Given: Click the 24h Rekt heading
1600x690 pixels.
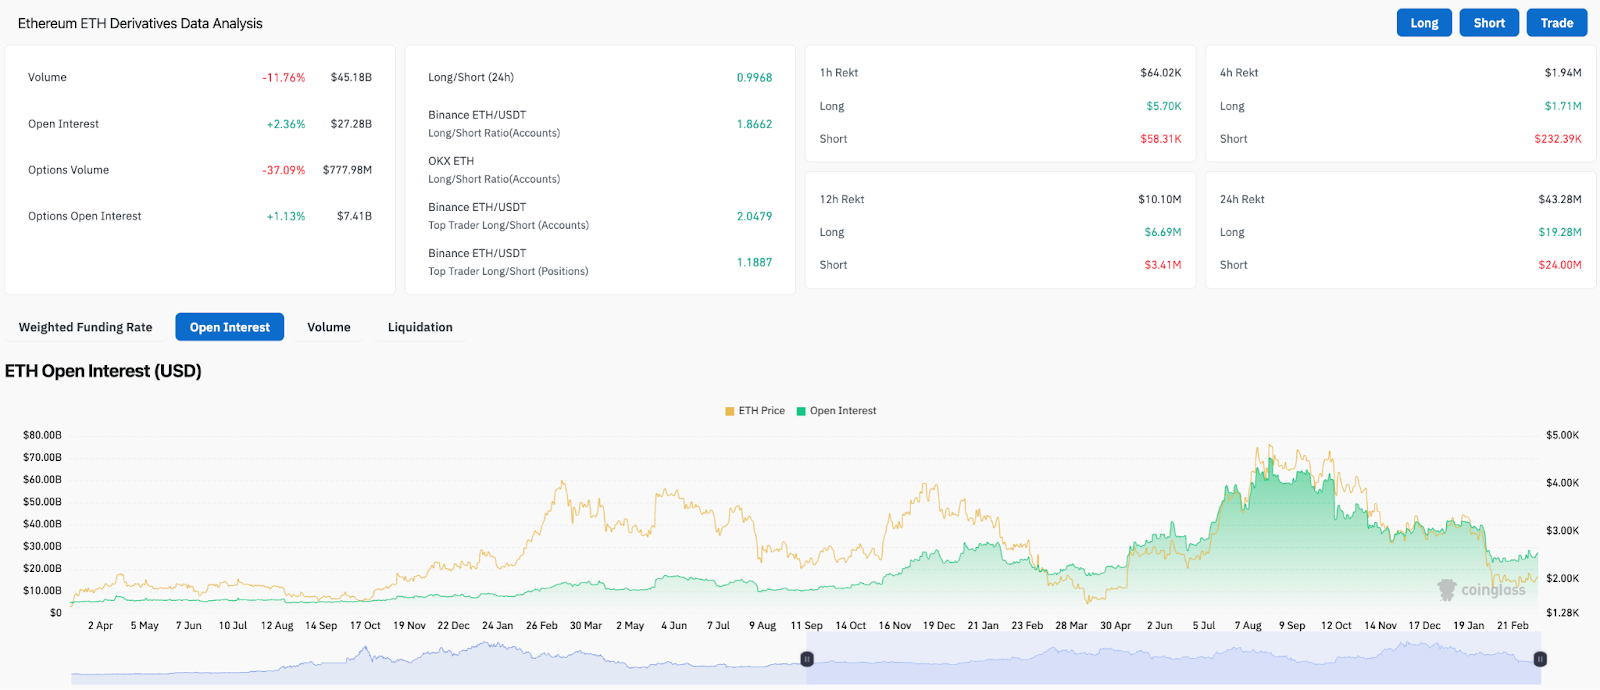Looking at the screenshot, I should (x=1242, y=200).
